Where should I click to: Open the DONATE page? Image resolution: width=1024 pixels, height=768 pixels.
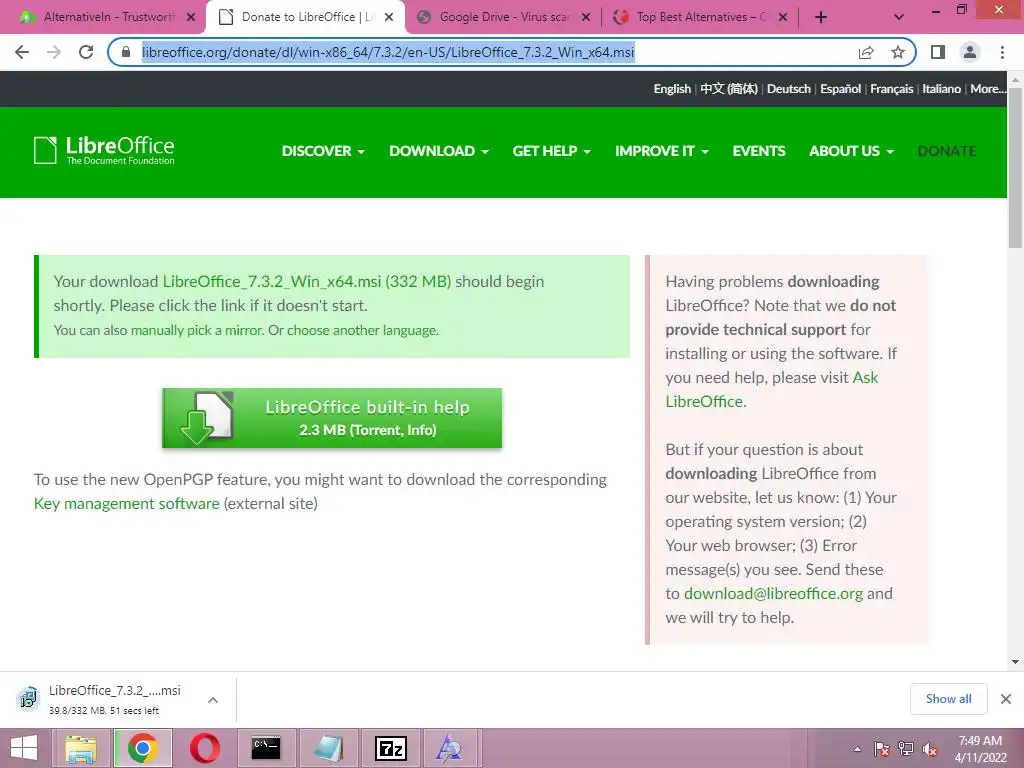[946, 151]
